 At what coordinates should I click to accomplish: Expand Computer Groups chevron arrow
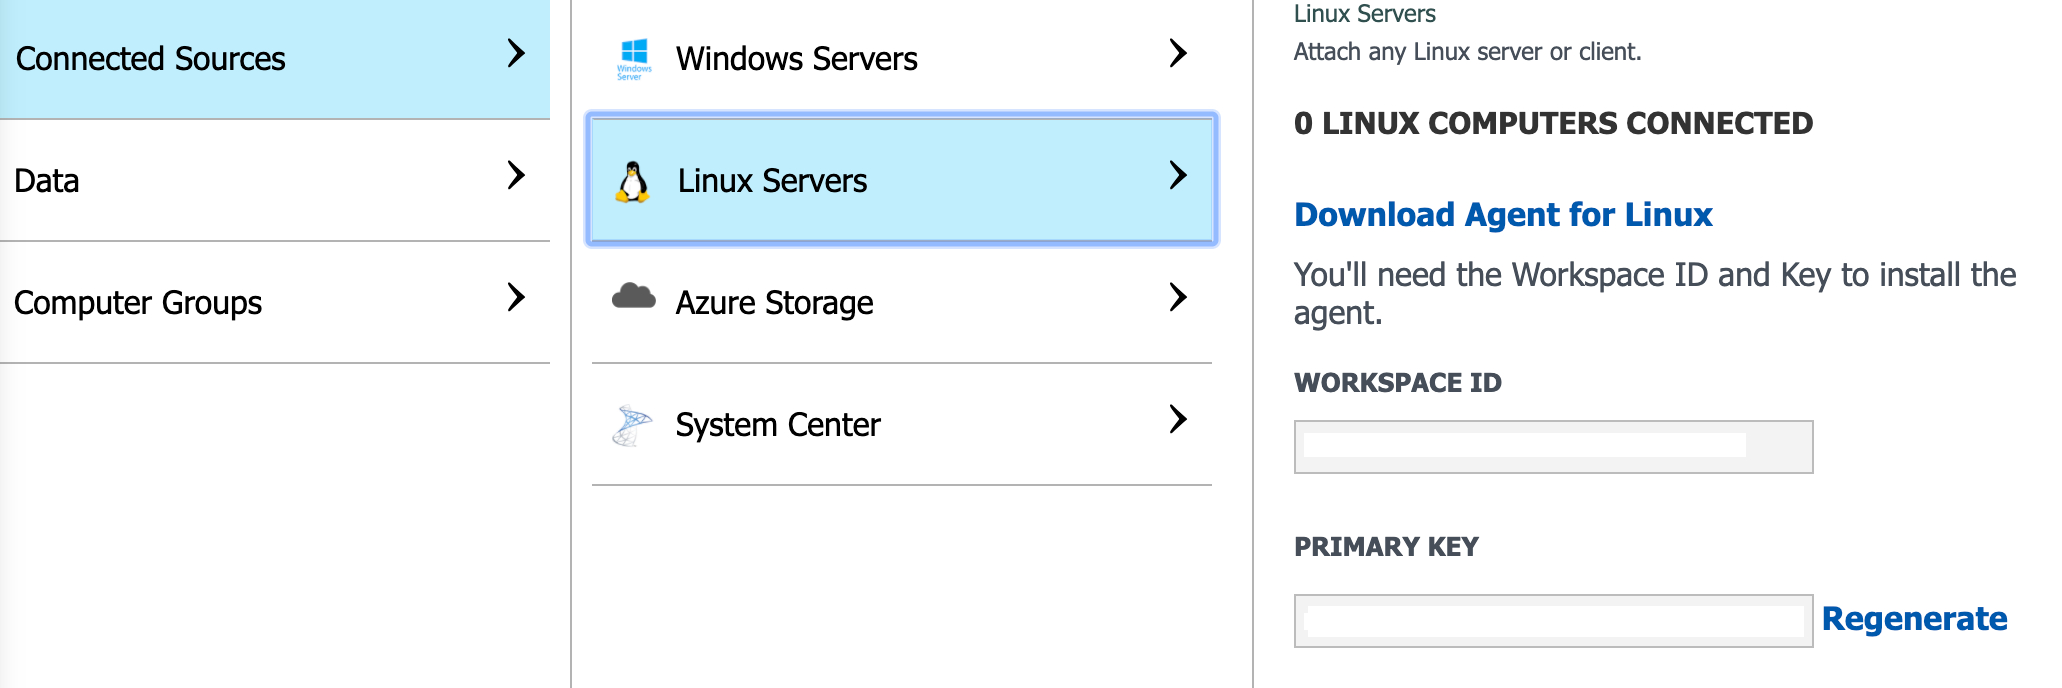(516, 297)
